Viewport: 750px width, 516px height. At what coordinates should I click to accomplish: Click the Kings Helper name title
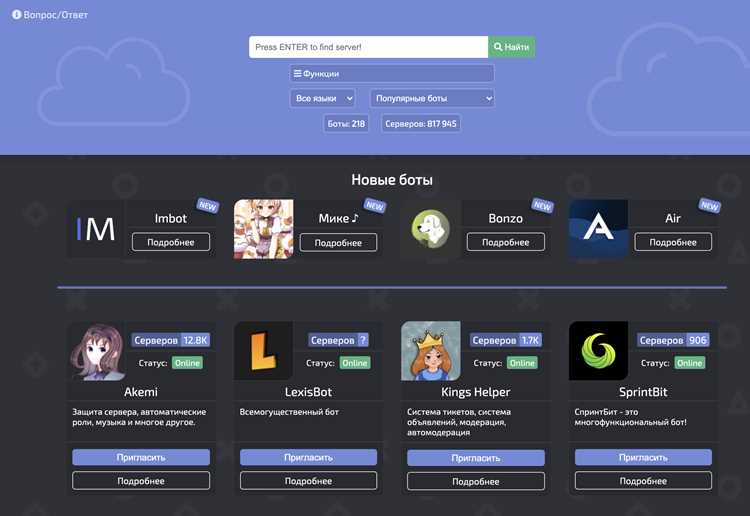(x=475, y=392)
